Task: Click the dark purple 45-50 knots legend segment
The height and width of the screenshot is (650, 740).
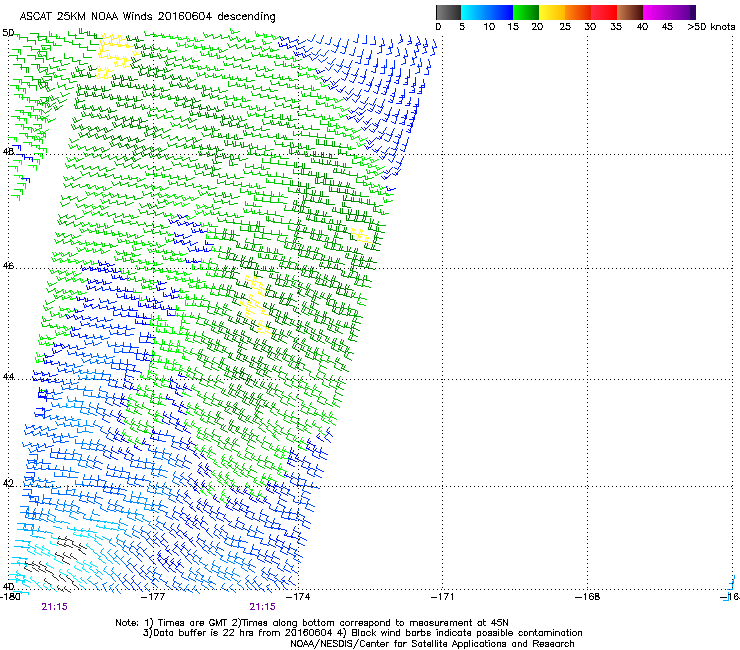Action: point(682,12)
